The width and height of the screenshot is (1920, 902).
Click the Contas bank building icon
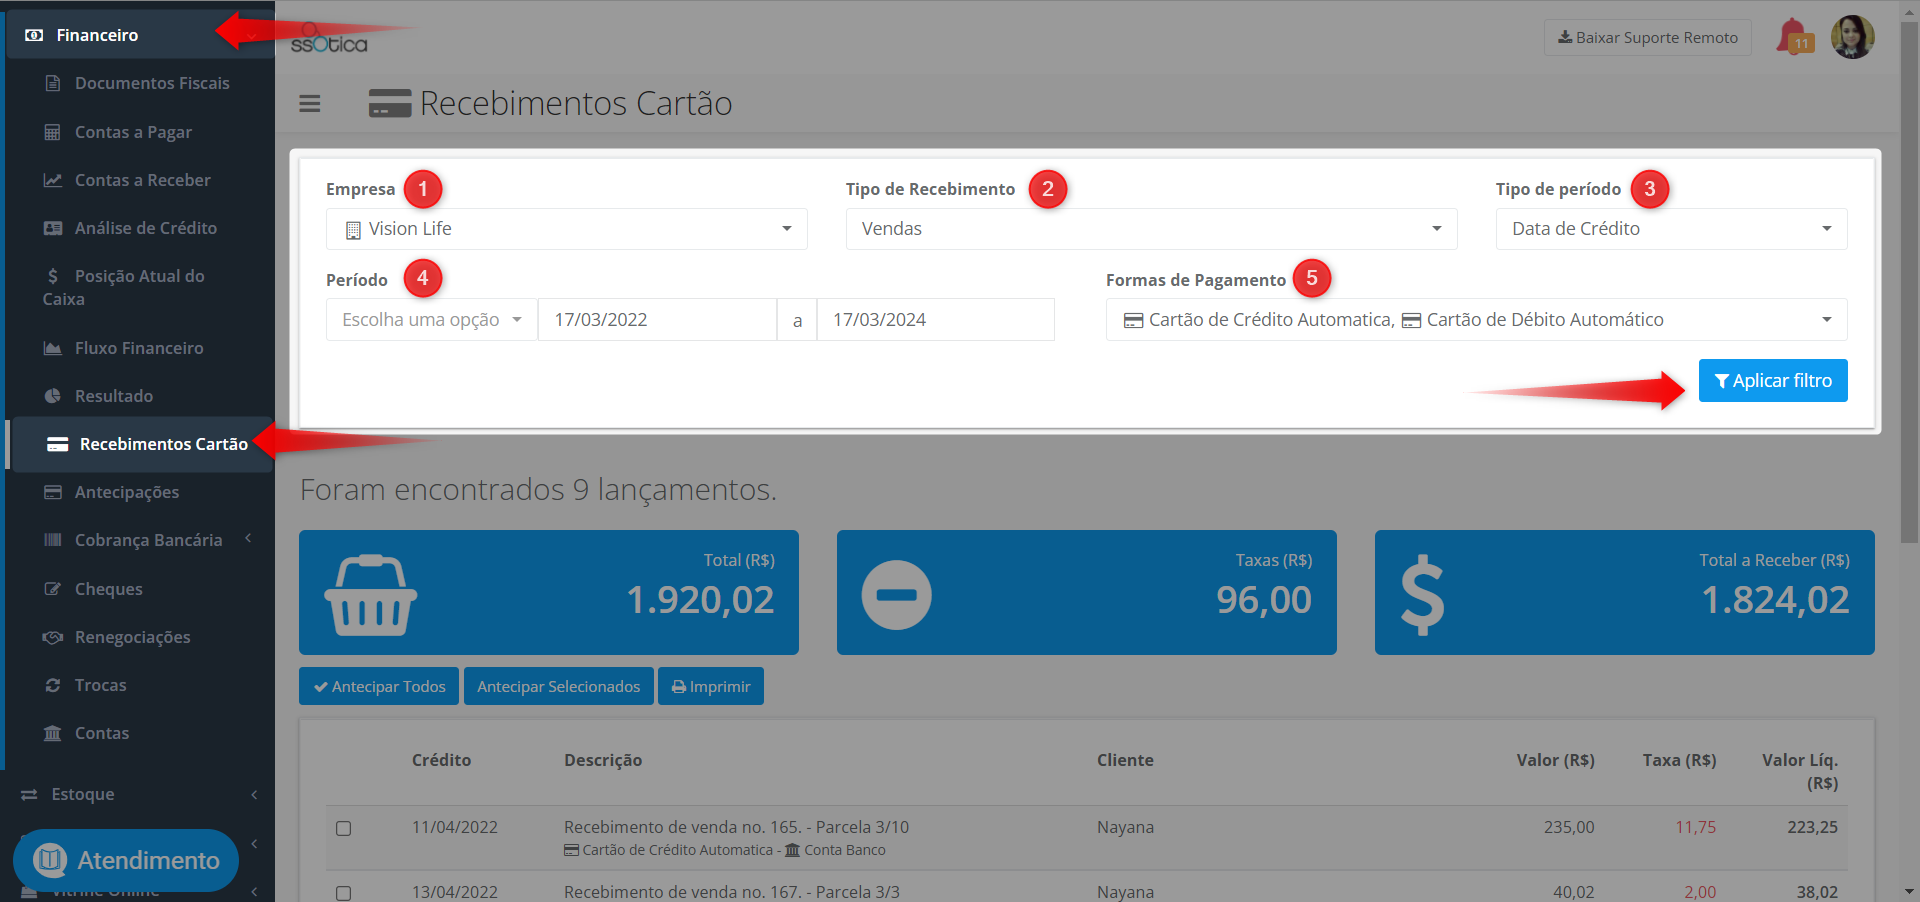pos(53,733)
